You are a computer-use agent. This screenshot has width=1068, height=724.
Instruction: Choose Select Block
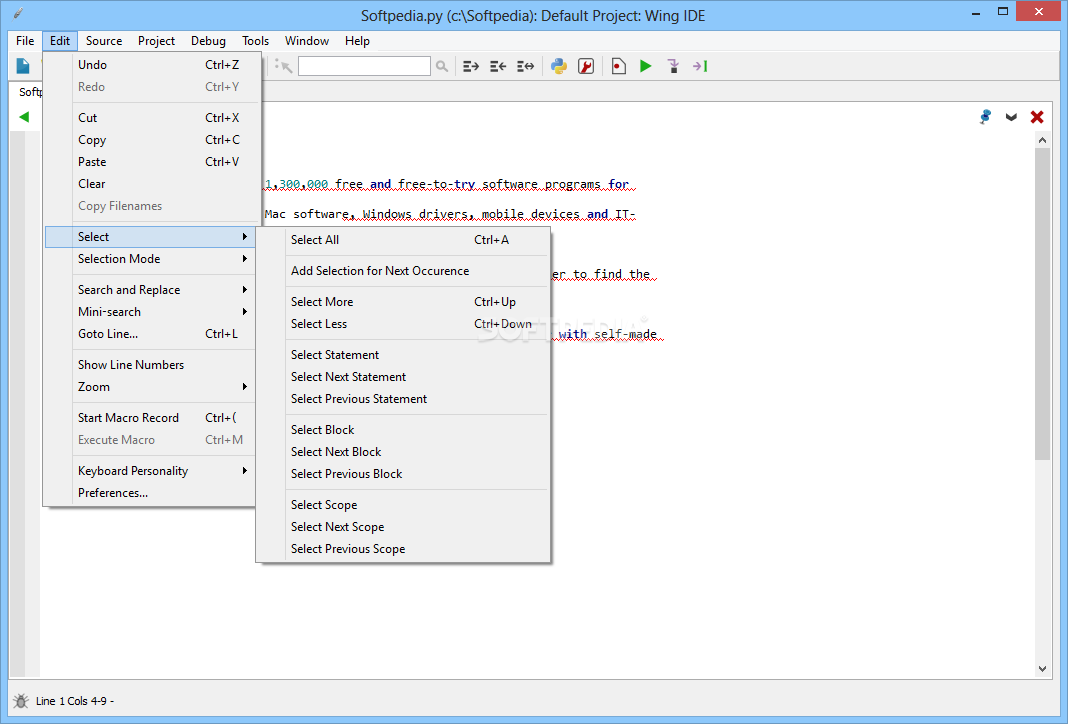pyautogui.click(x=403, y=430)
